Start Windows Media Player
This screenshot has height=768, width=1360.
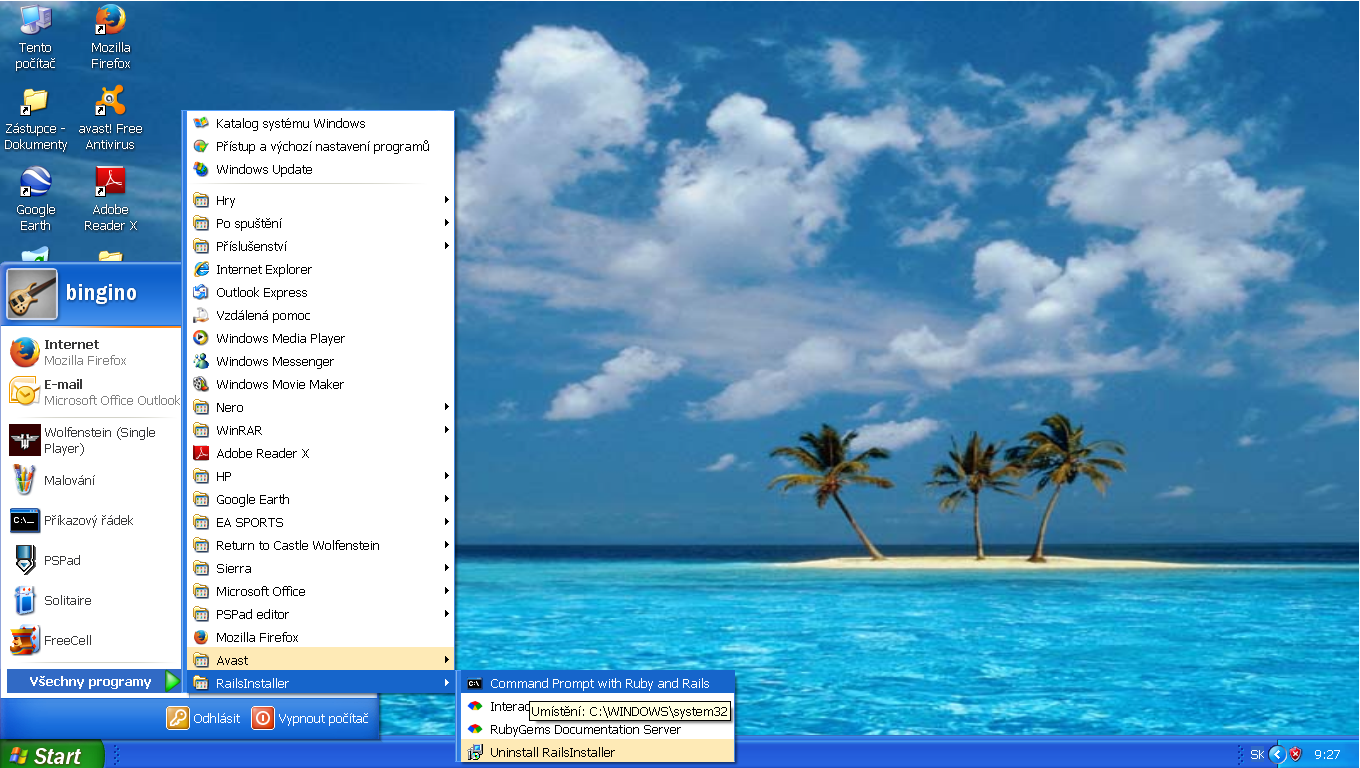tap(321, 338)
